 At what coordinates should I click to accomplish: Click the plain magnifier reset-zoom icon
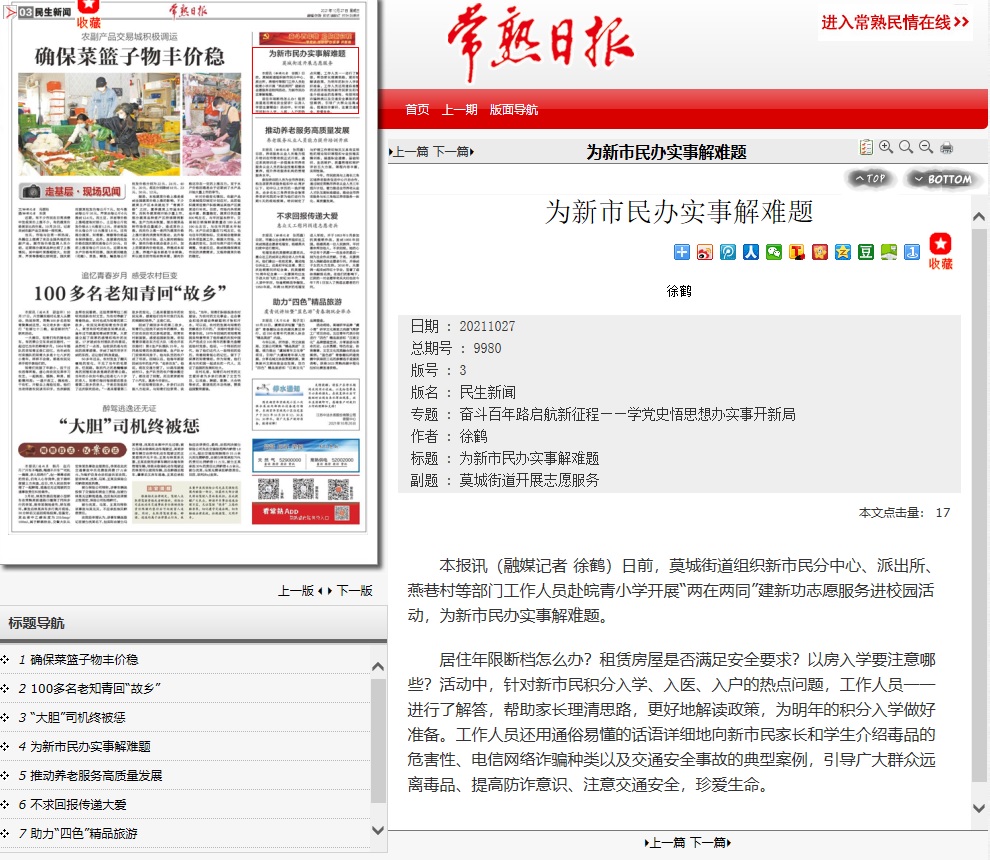pyautogui.click(x=906, y=147)
